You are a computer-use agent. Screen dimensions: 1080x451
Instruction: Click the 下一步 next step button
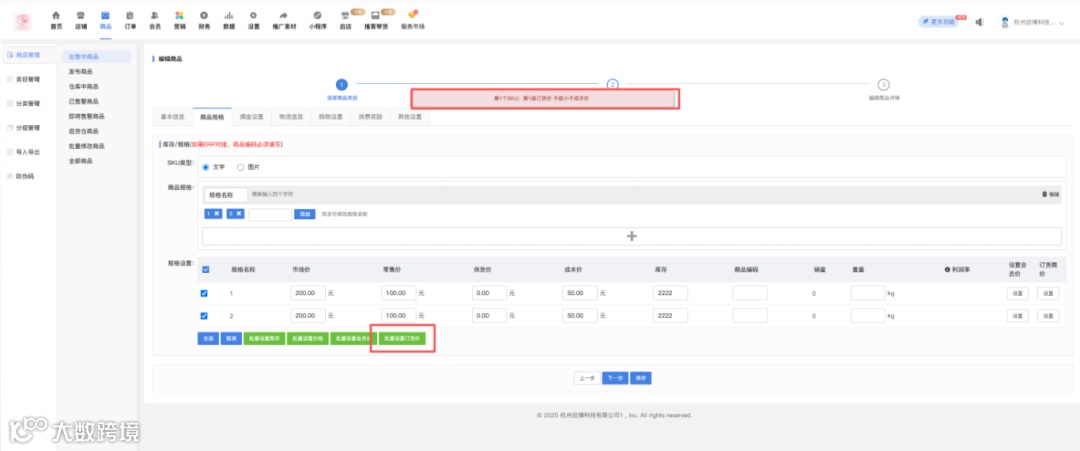pyautogui.click(x=615, y=378)
